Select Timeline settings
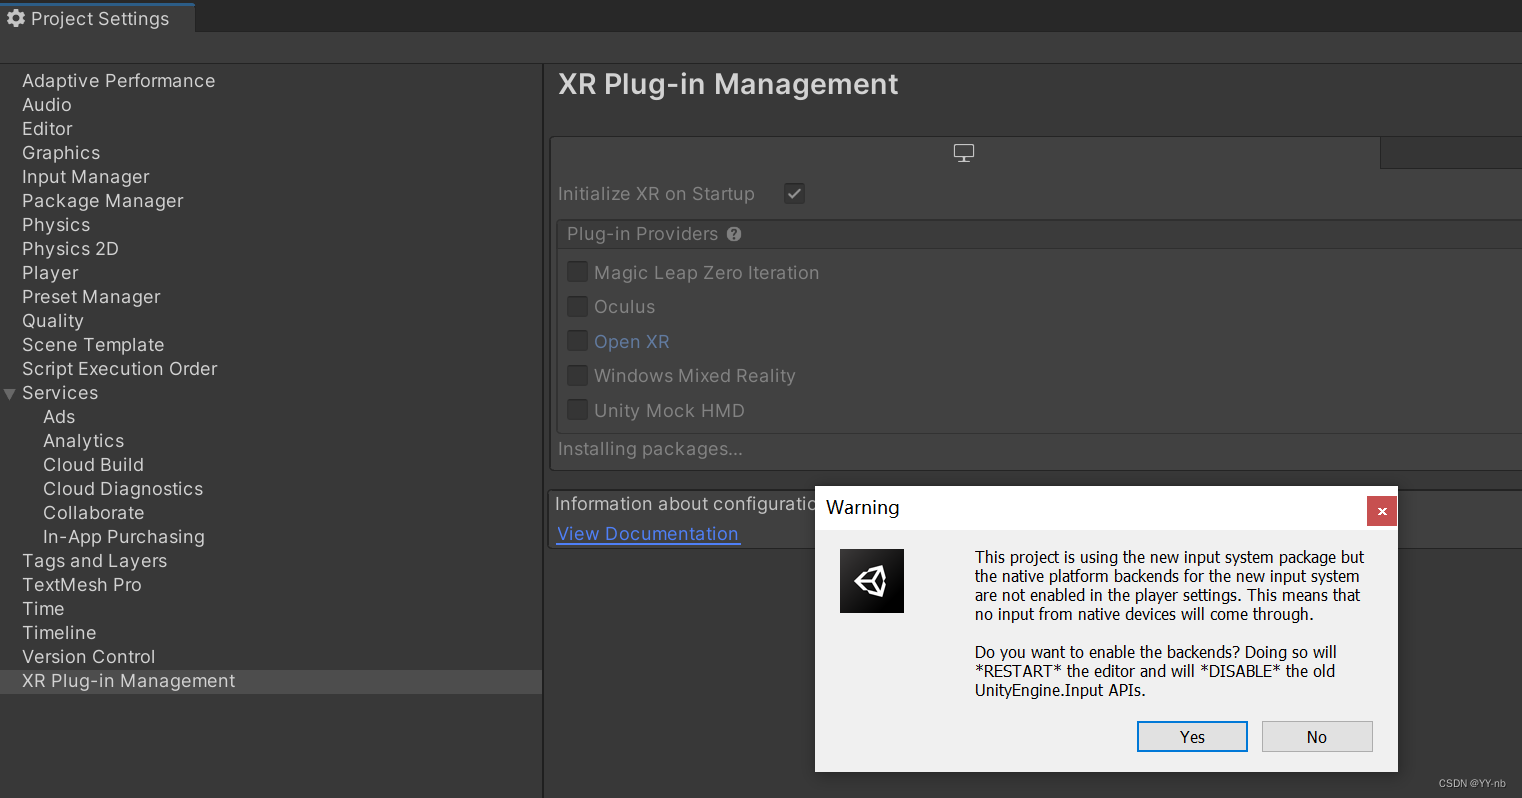This screenshot has width=1522, height=798. (59, 633)
